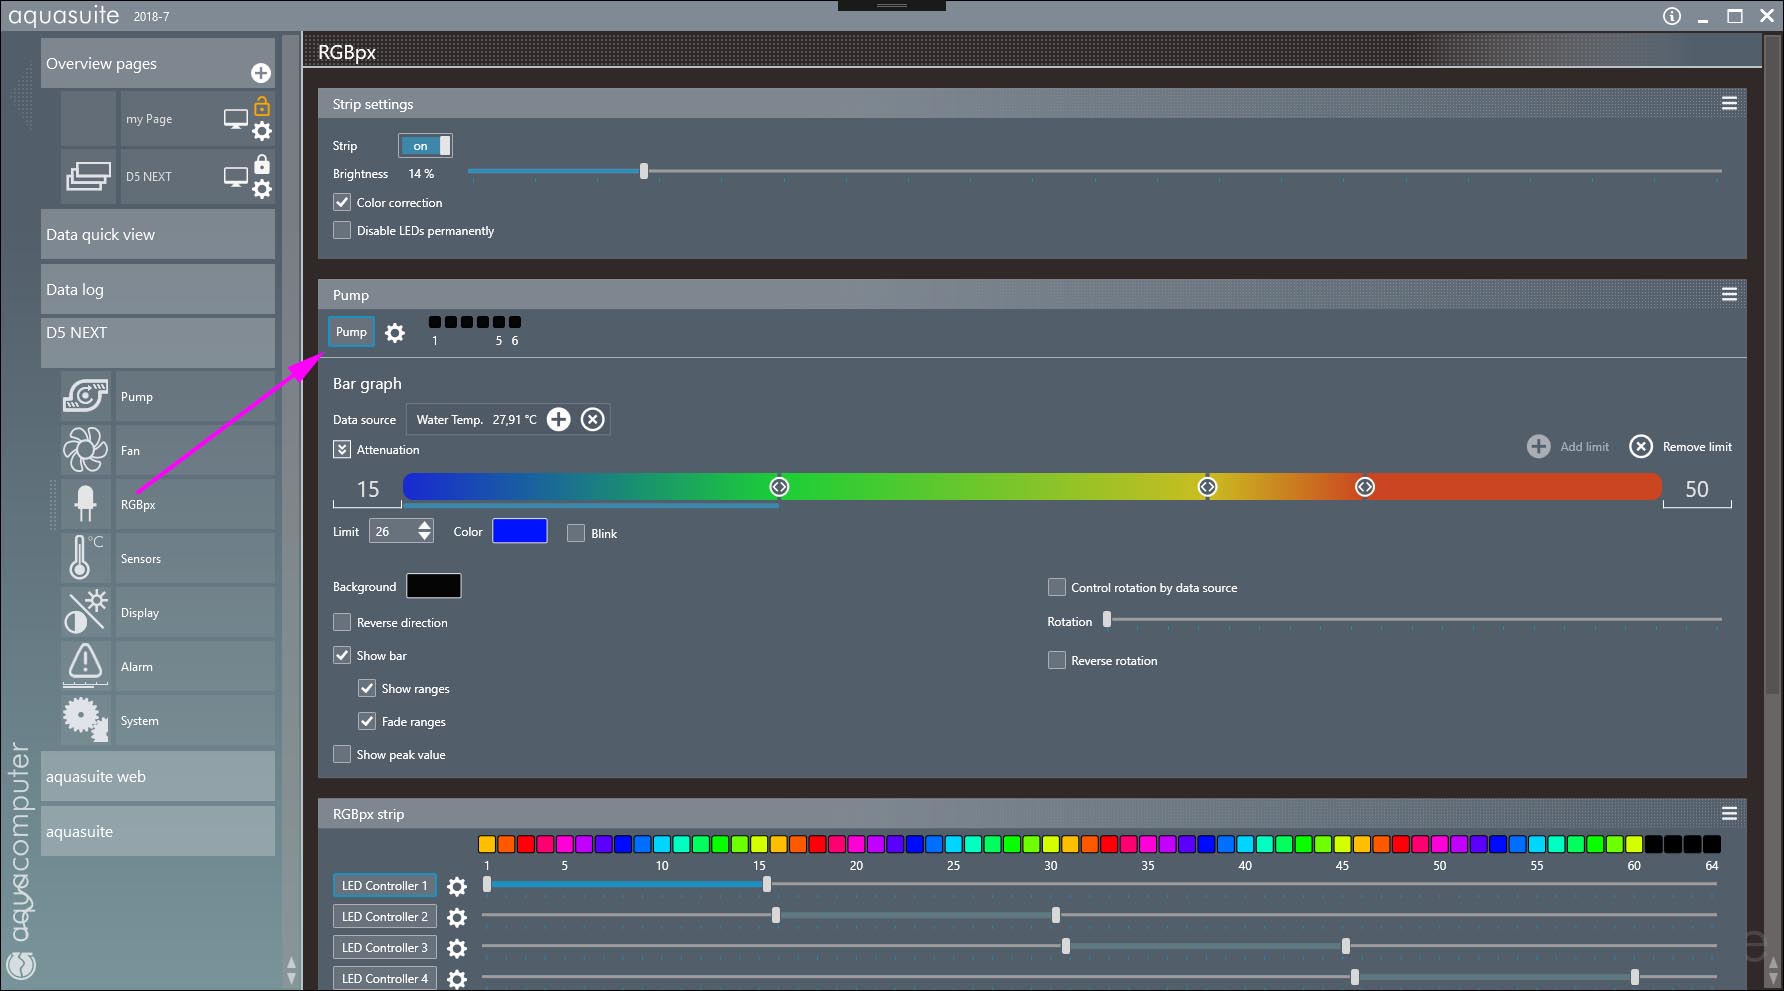This screenshot has width=1784, height=991.
Task: Open the Pump section icon in sidebar
Action: click(86, 396)
